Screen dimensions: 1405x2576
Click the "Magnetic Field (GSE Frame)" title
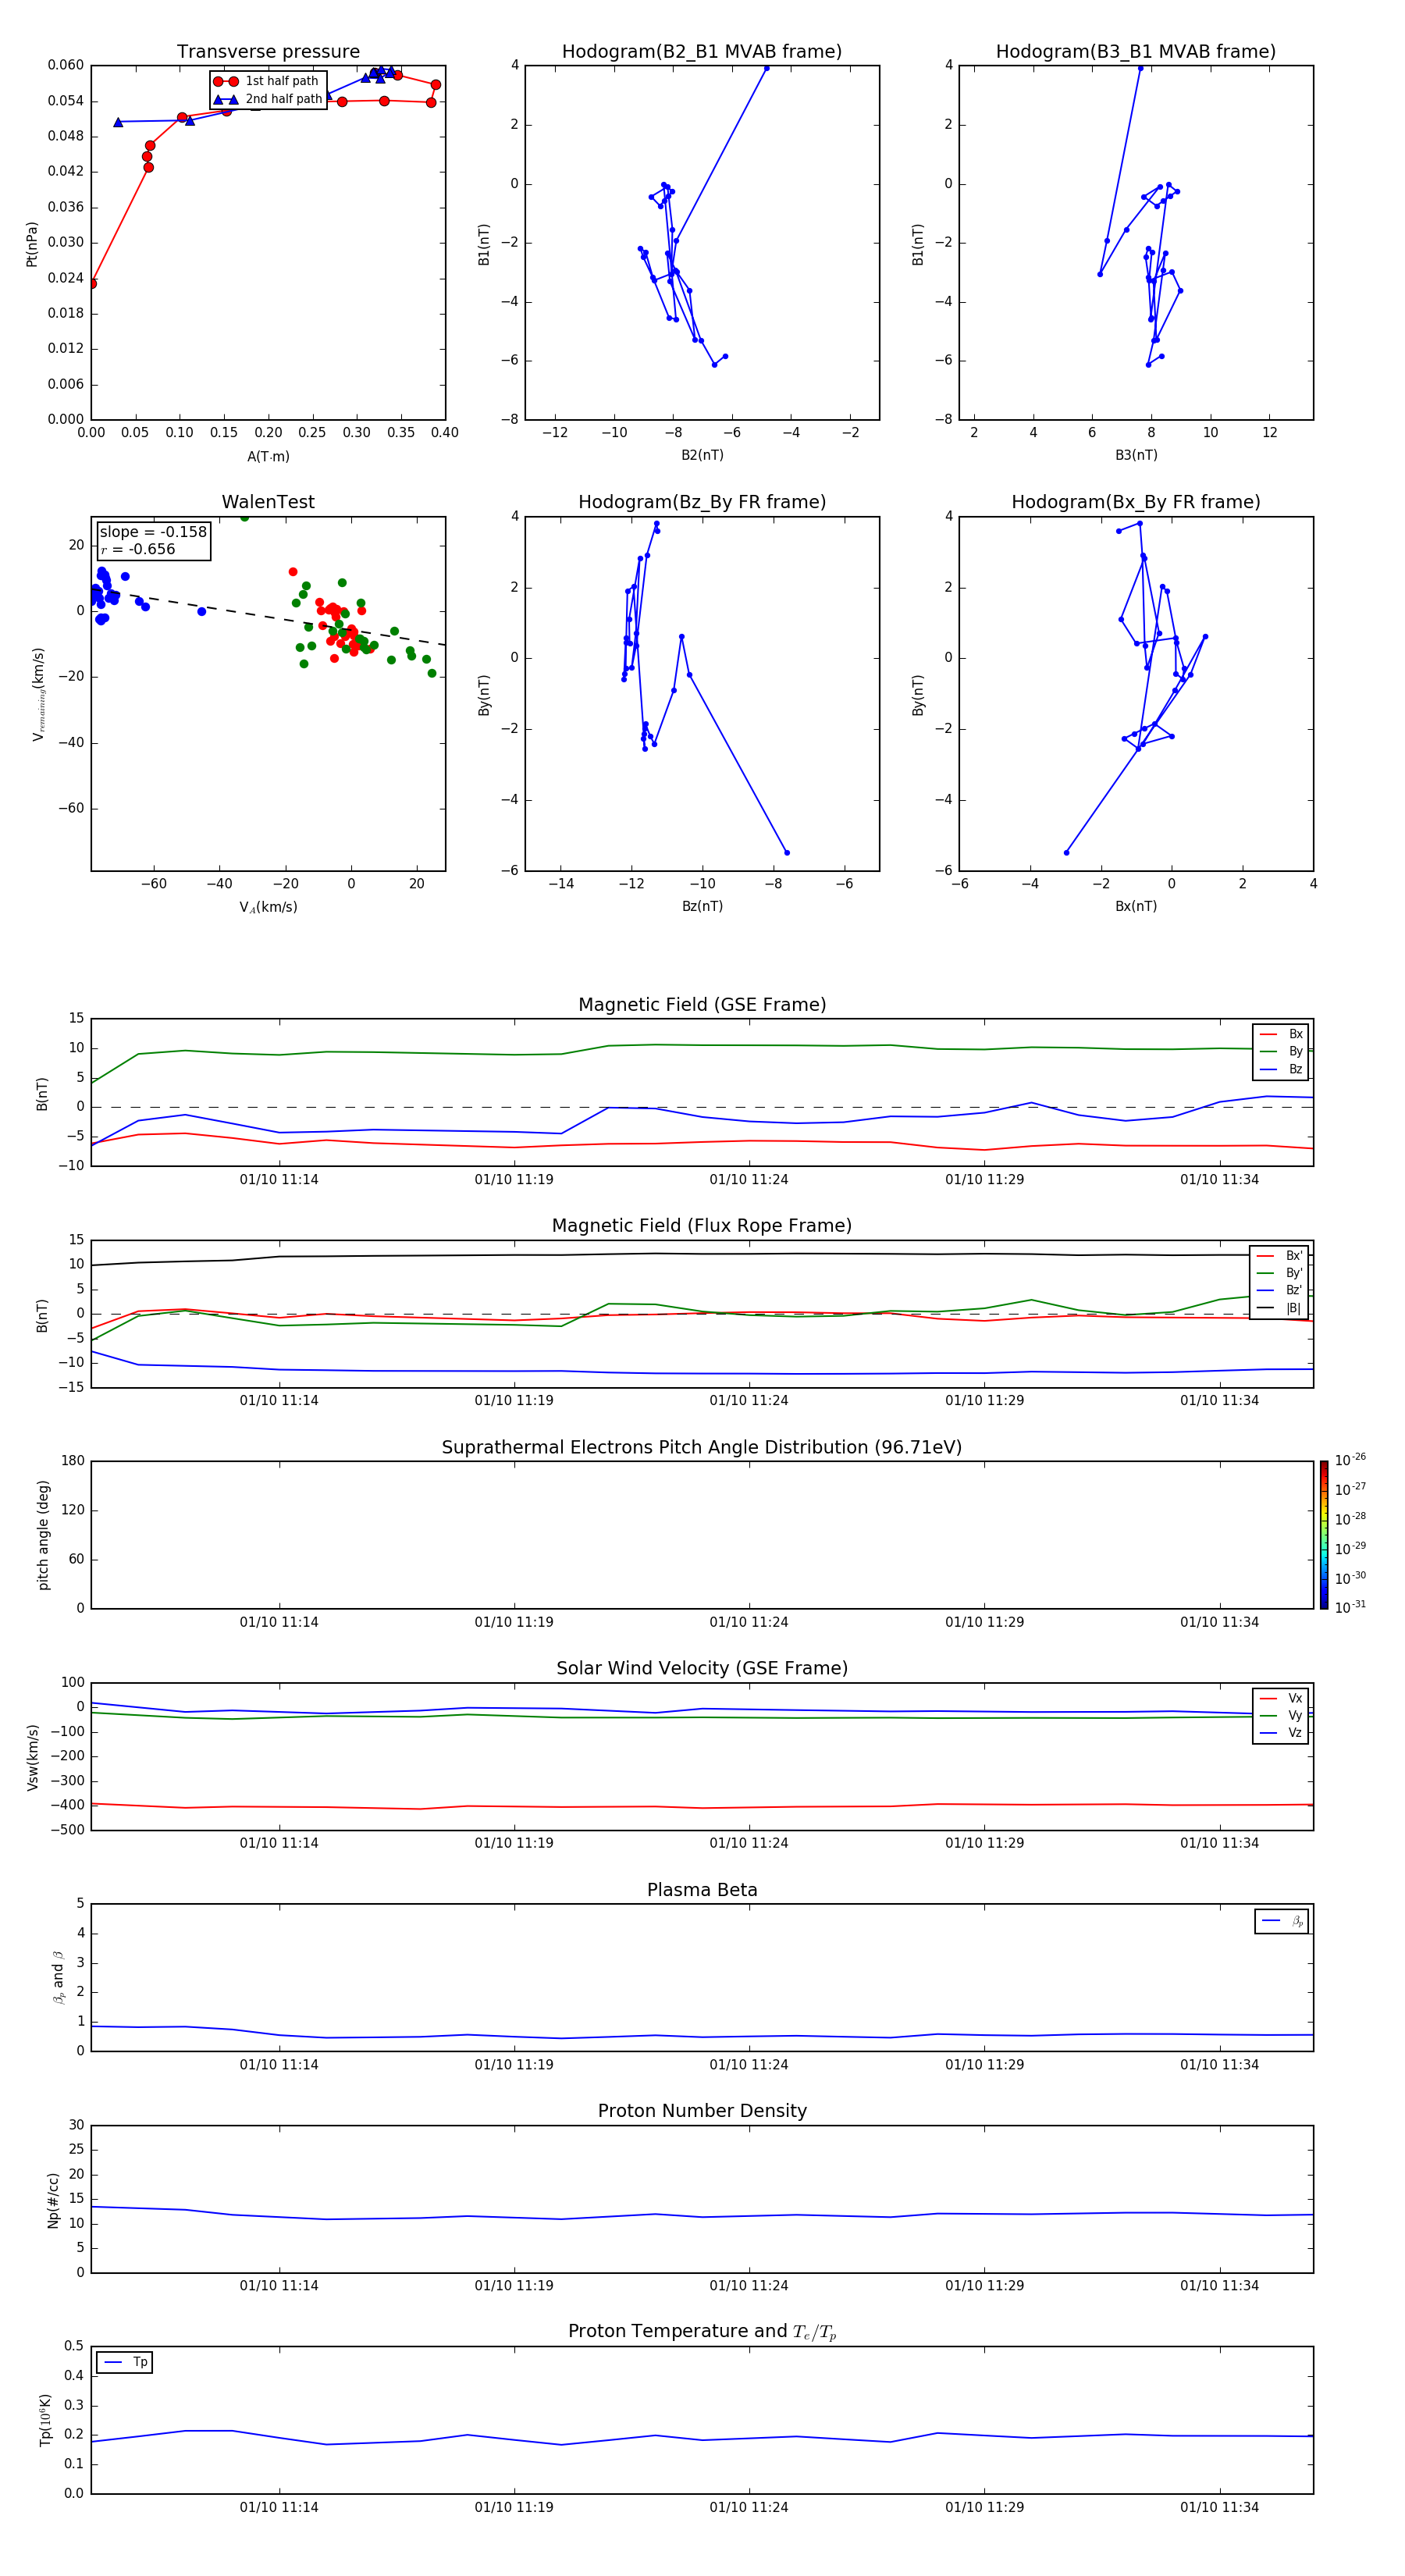coord(702,1005)
